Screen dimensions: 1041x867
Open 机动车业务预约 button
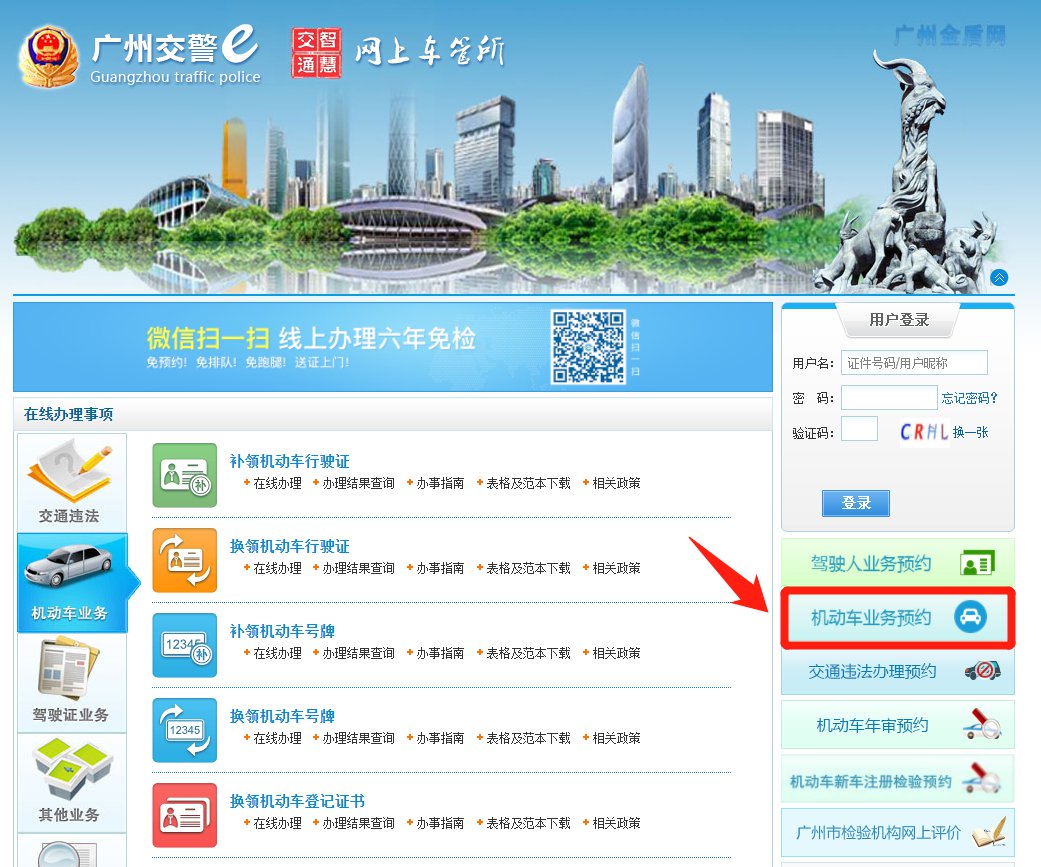pyautogui.click(x=898, y=617)
